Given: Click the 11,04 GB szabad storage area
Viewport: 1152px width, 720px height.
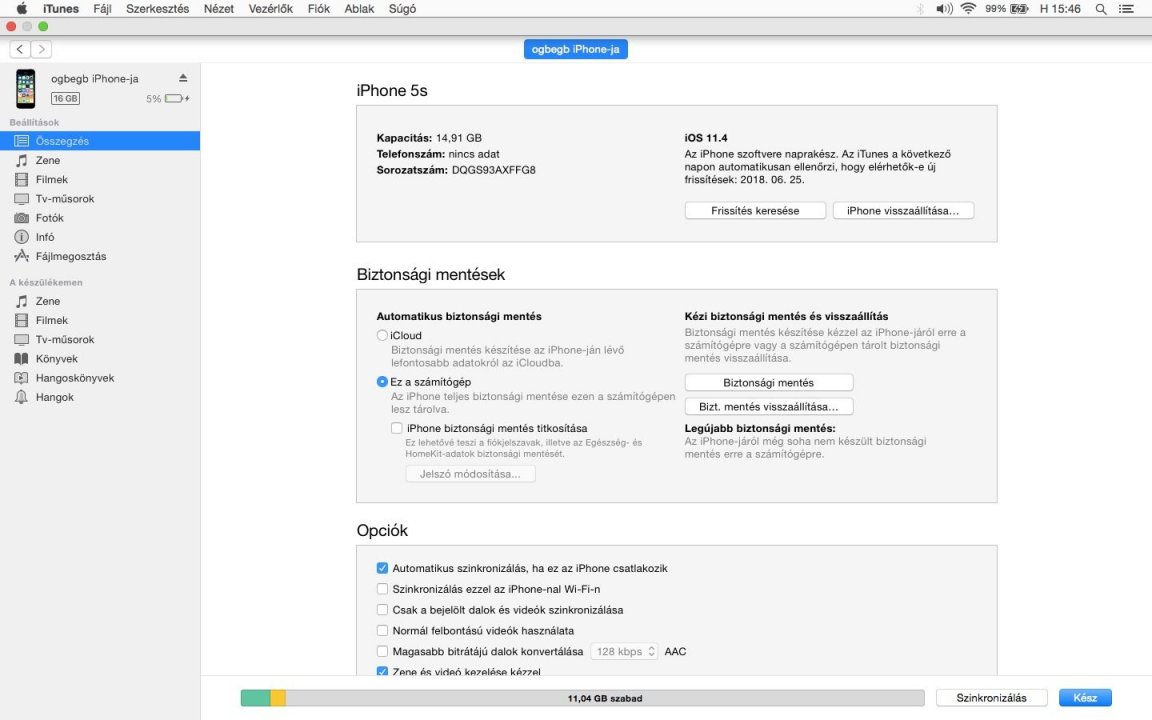Looking at the screenshot, I should pos(605,698).
